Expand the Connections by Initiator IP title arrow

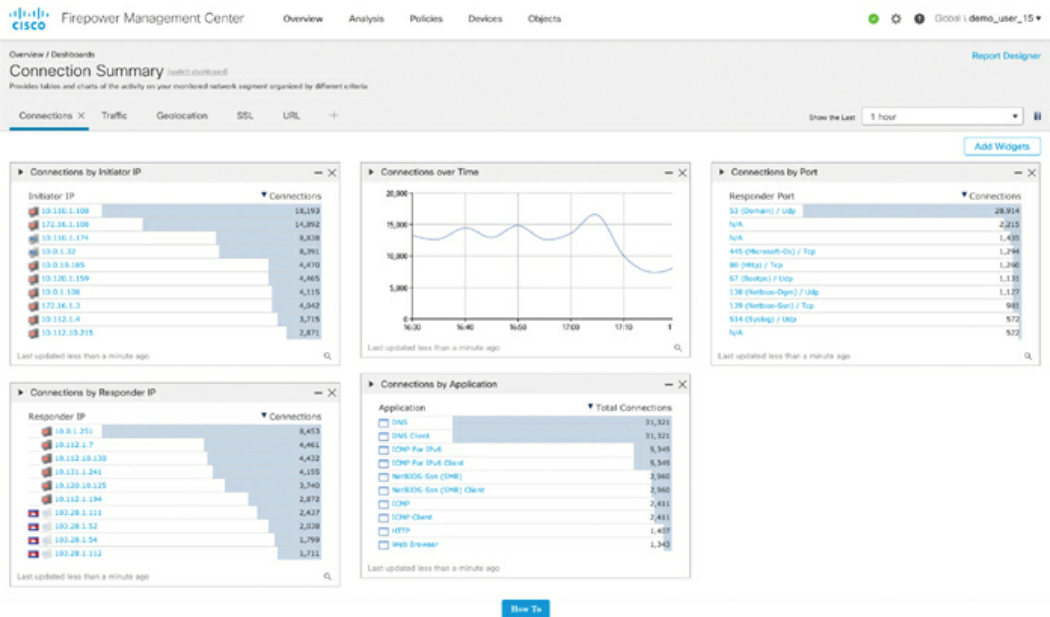pos(21,172)
